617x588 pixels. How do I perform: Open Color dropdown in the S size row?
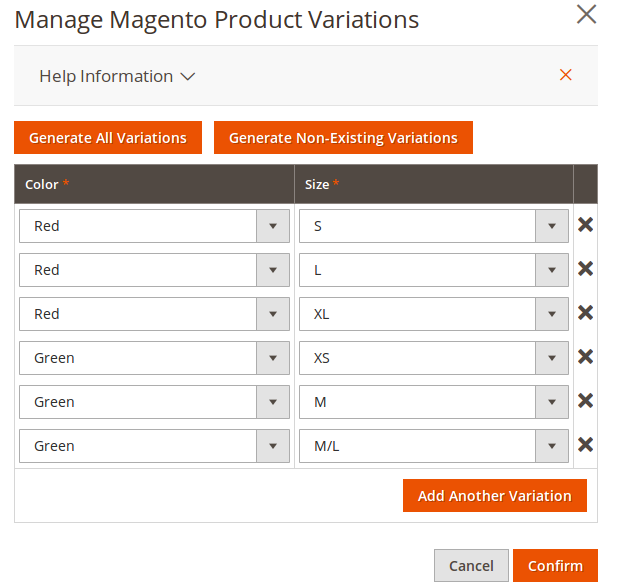[x=154, y=226]
